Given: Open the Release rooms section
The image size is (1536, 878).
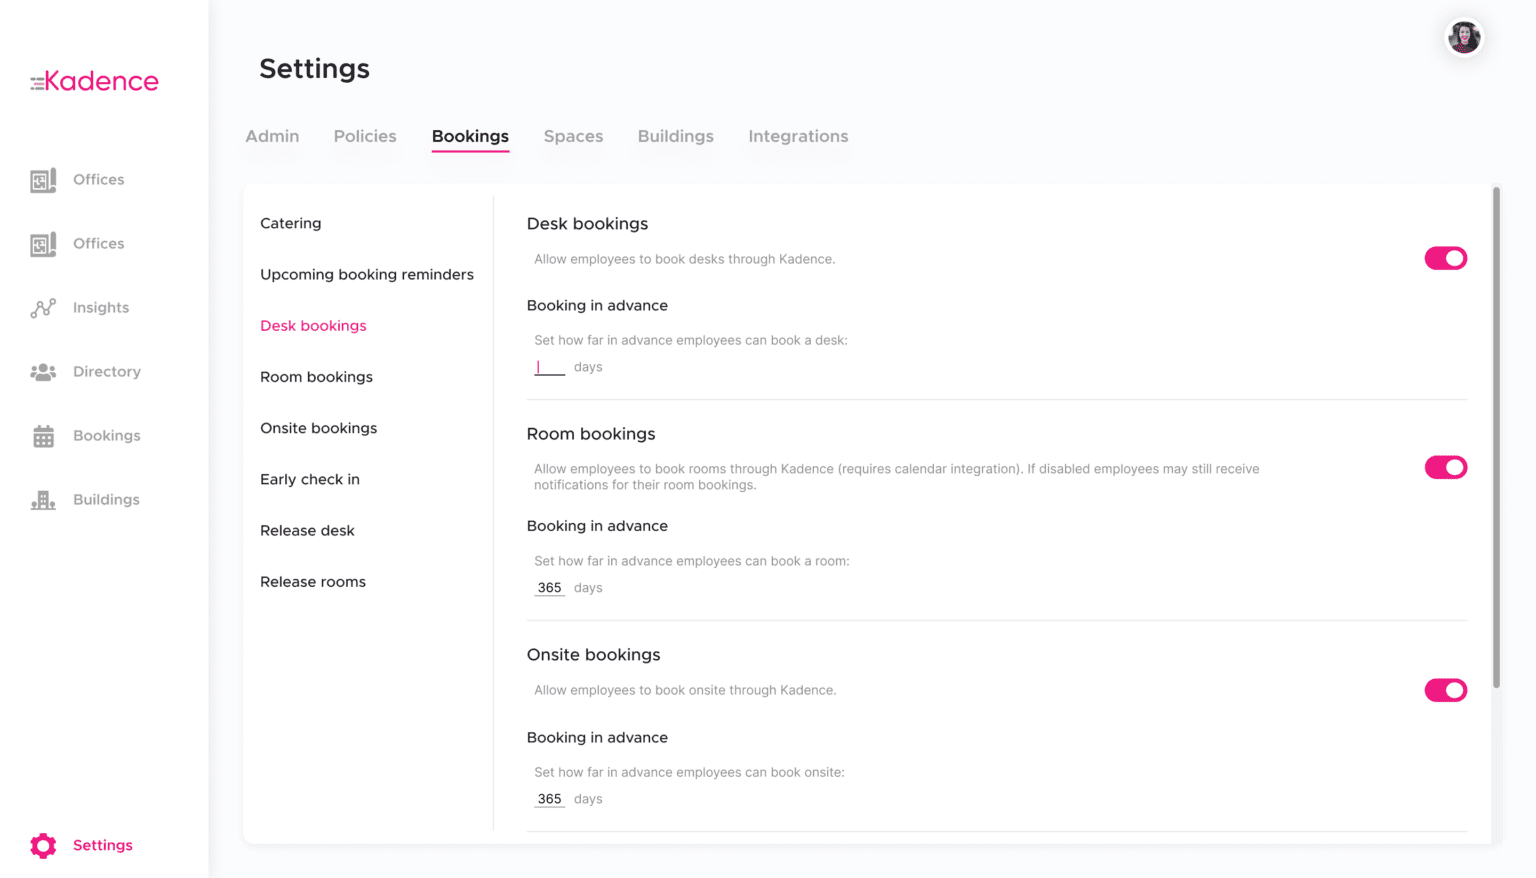Looking at the screenshot, I should (313, 581).
